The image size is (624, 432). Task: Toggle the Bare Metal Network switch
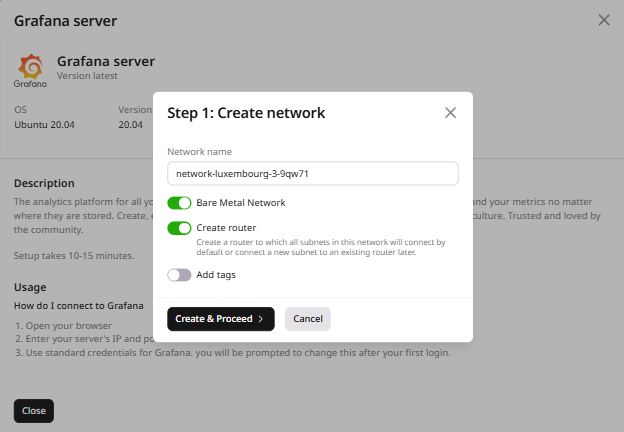click(179, 203)
